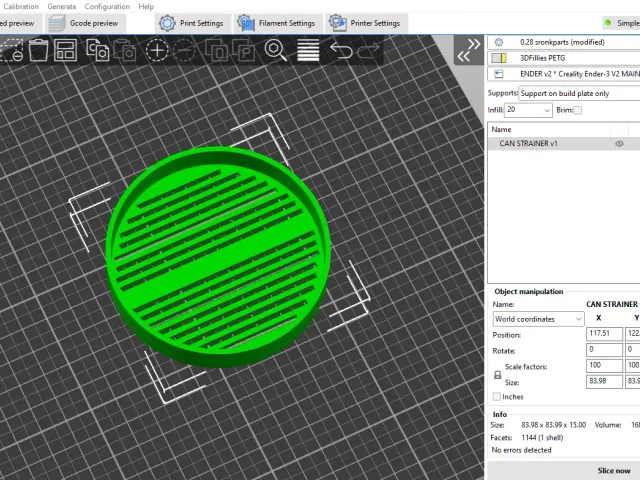Click the gear icon on Print Settings tab
The image size is (640, 480).
pyautogui.click(x=167, y=23)
